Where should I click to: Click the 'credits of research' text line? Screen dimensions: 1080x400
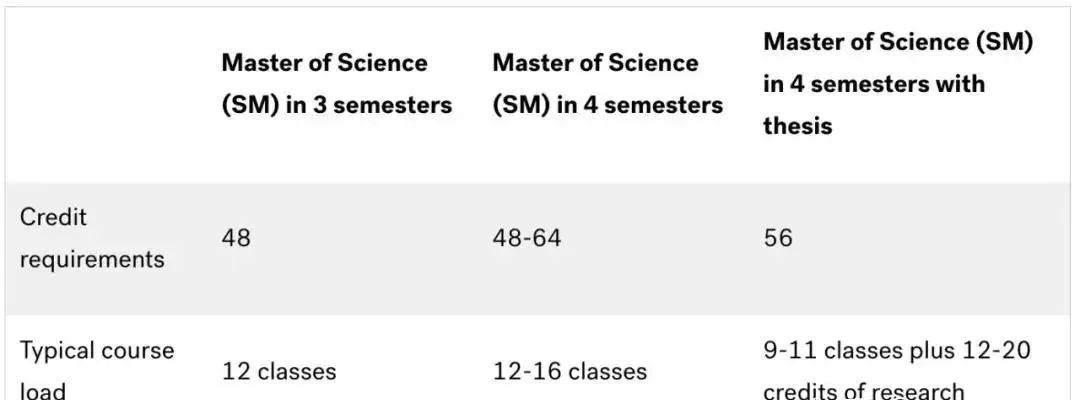[864, 390]
